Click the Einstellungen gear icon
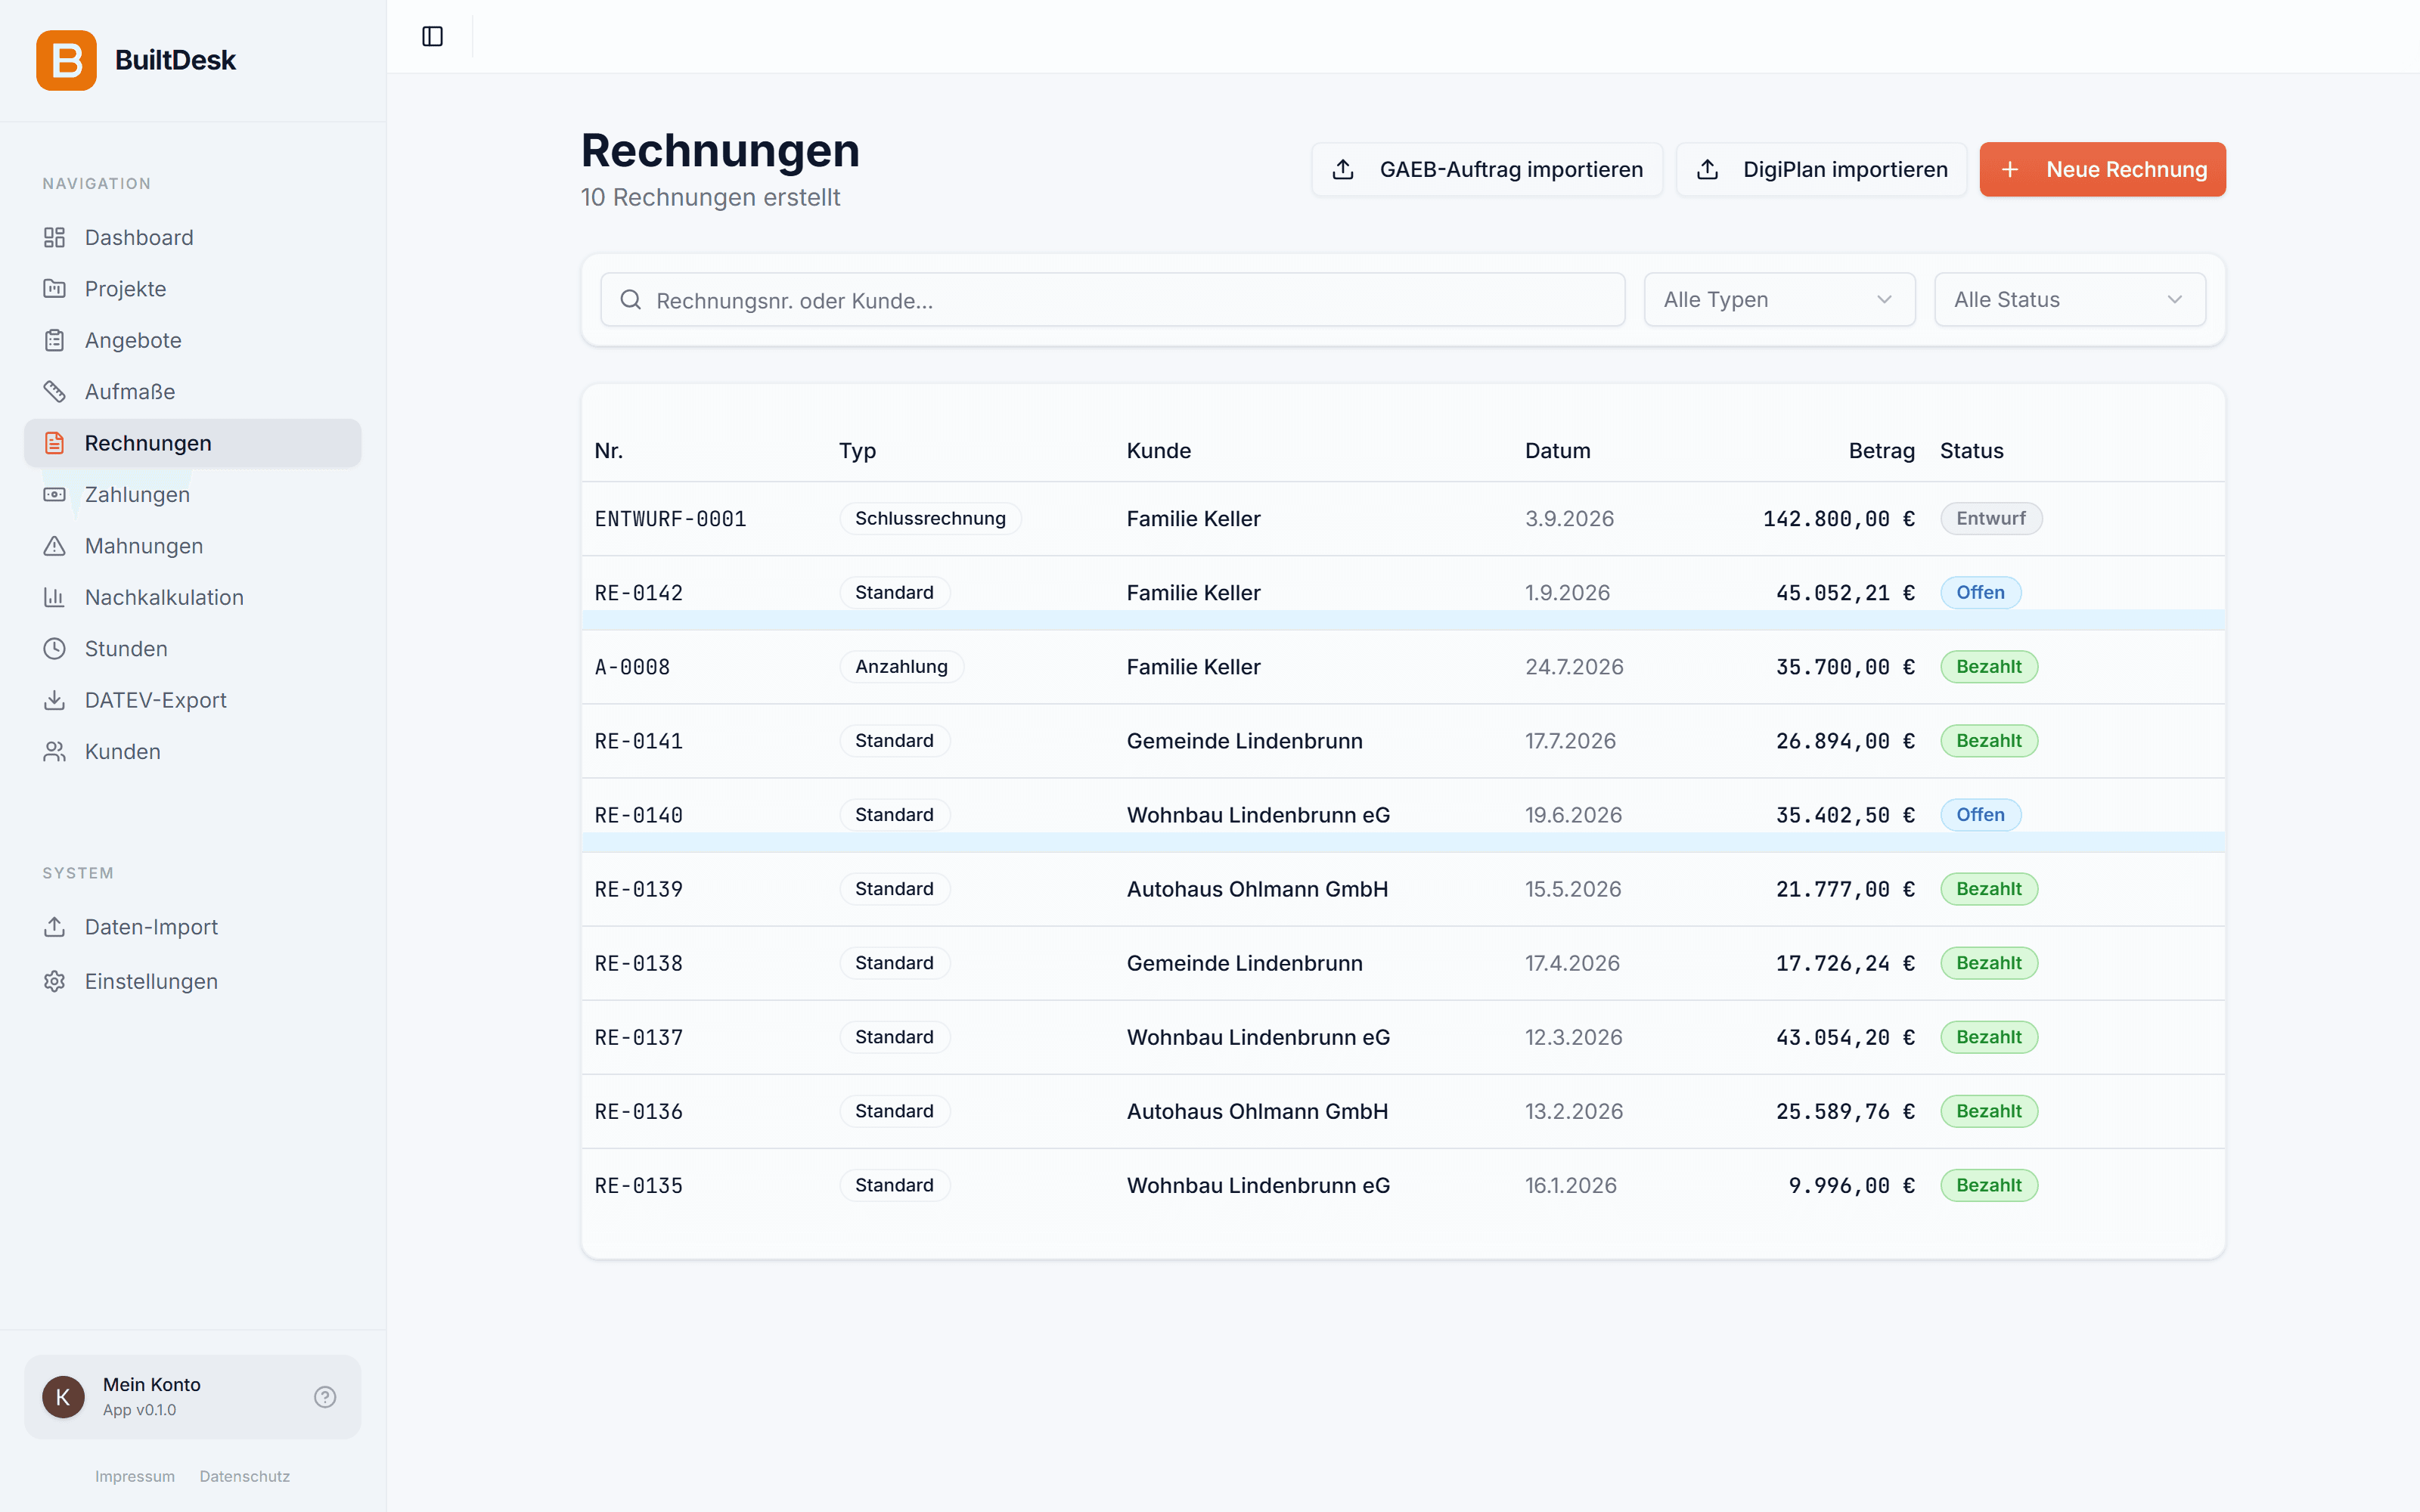2420x1512 pixels. coord(54,981)
